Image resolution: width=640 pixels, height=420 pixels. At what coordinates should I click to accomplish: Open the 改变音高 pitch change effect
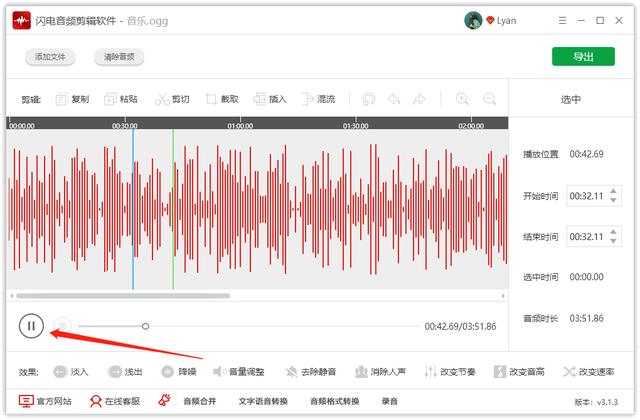coord(519,371)
